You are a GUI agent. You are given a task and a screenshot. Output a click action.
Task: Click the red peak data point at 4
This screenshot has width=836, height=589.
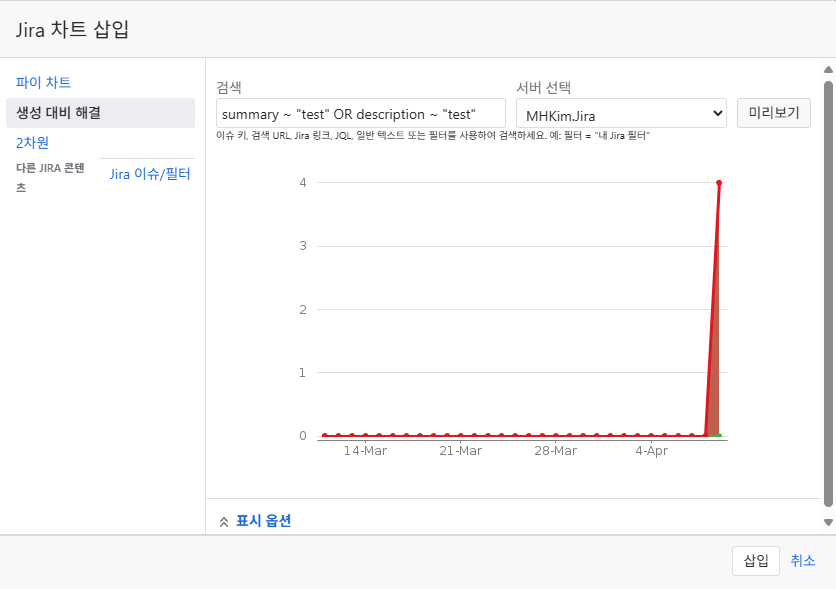719,183
